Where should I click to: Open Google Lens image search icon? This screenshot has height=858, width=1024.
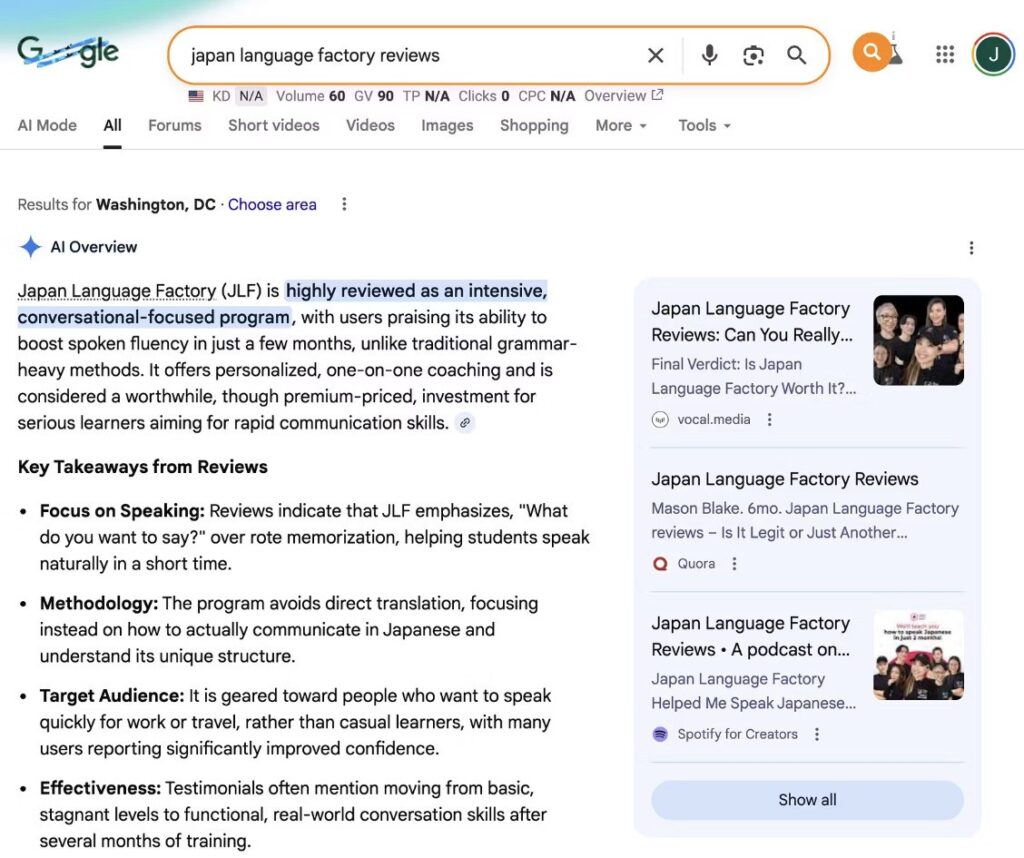(x=753, y=56)
